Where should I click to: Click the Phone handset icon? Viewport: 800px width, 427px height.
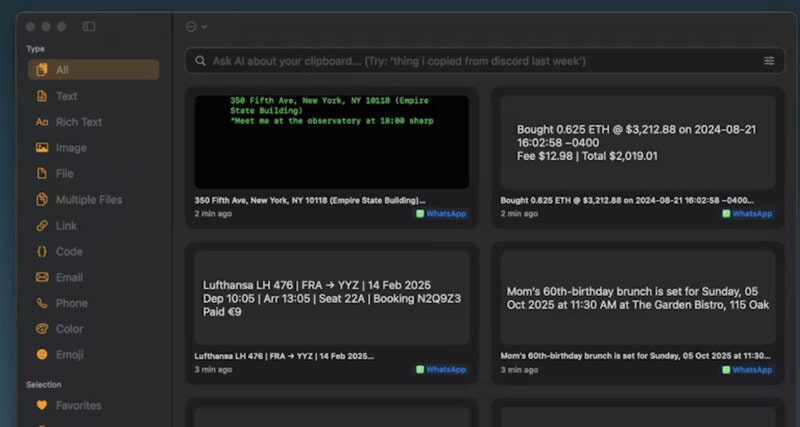coord(42,303)
